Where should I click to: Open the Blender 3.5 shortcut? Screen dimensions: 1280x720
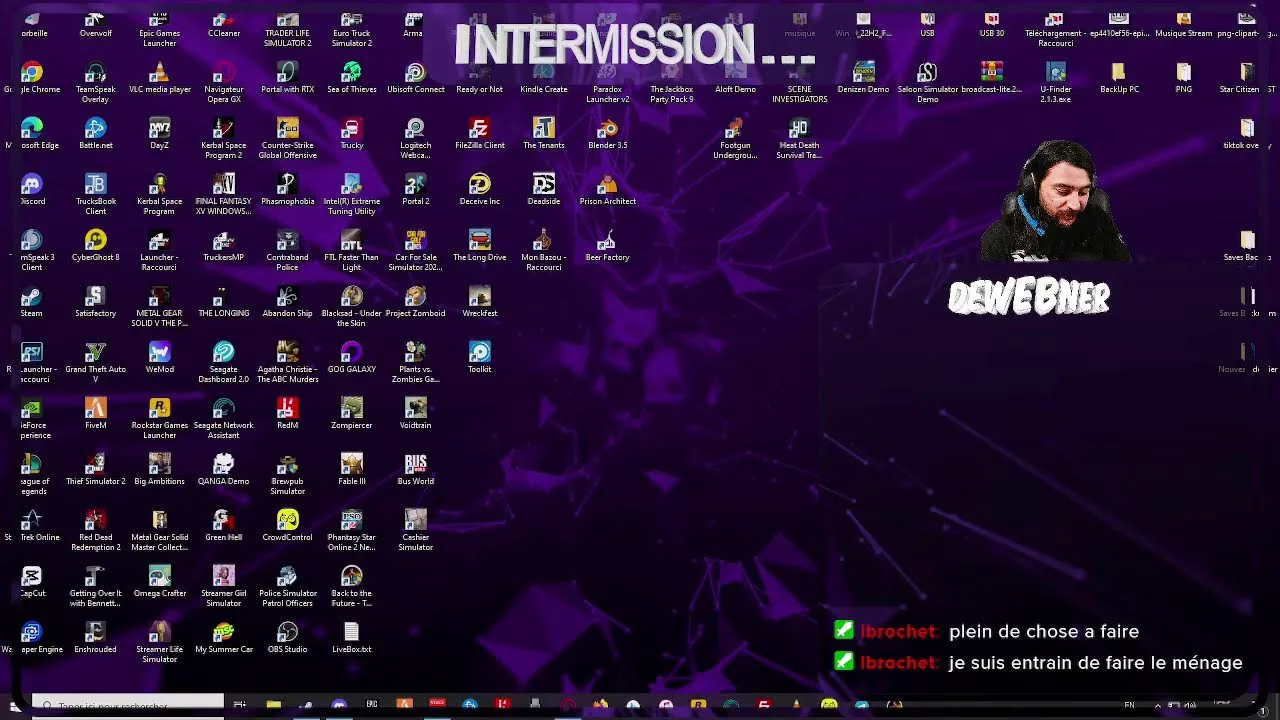[607, 134]
